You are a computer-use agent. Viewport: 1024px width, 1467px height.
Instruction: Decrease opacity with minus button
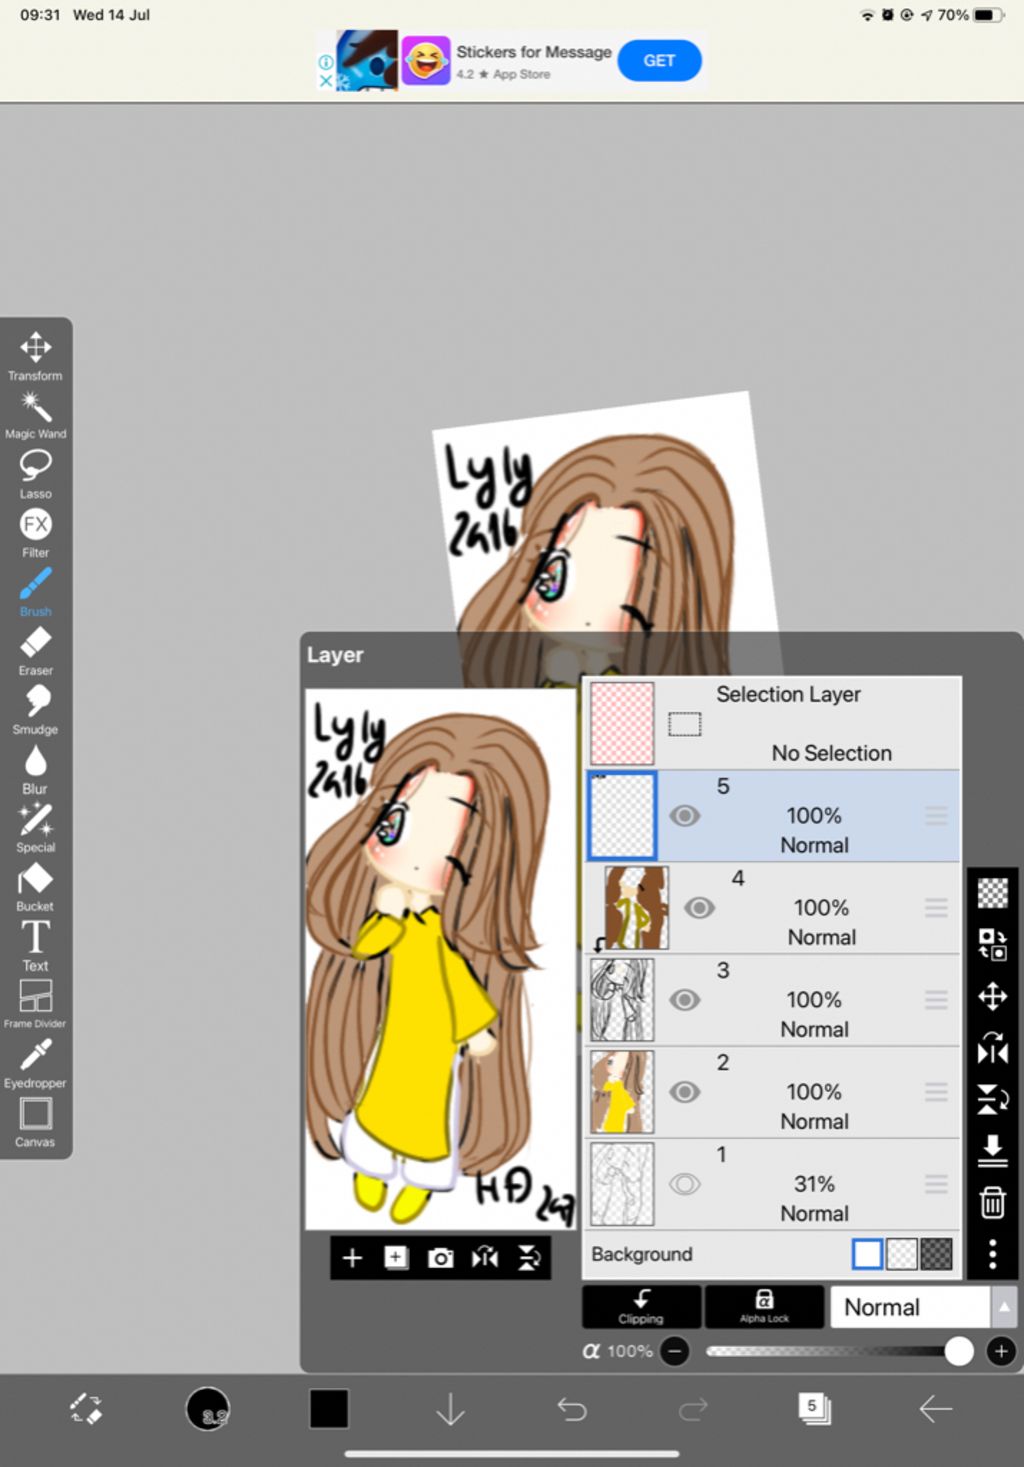coord(676,1352)
